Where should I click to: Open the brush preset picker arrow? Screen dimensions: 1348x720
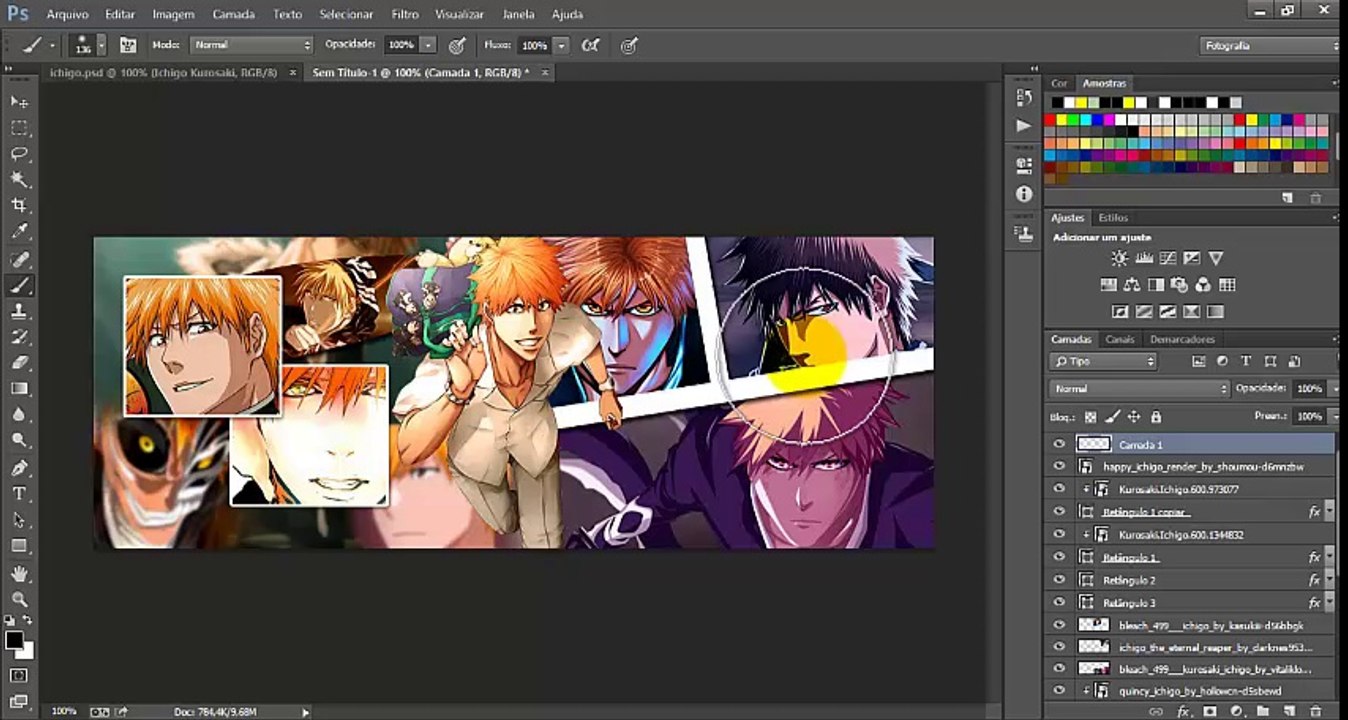point(101,45)
